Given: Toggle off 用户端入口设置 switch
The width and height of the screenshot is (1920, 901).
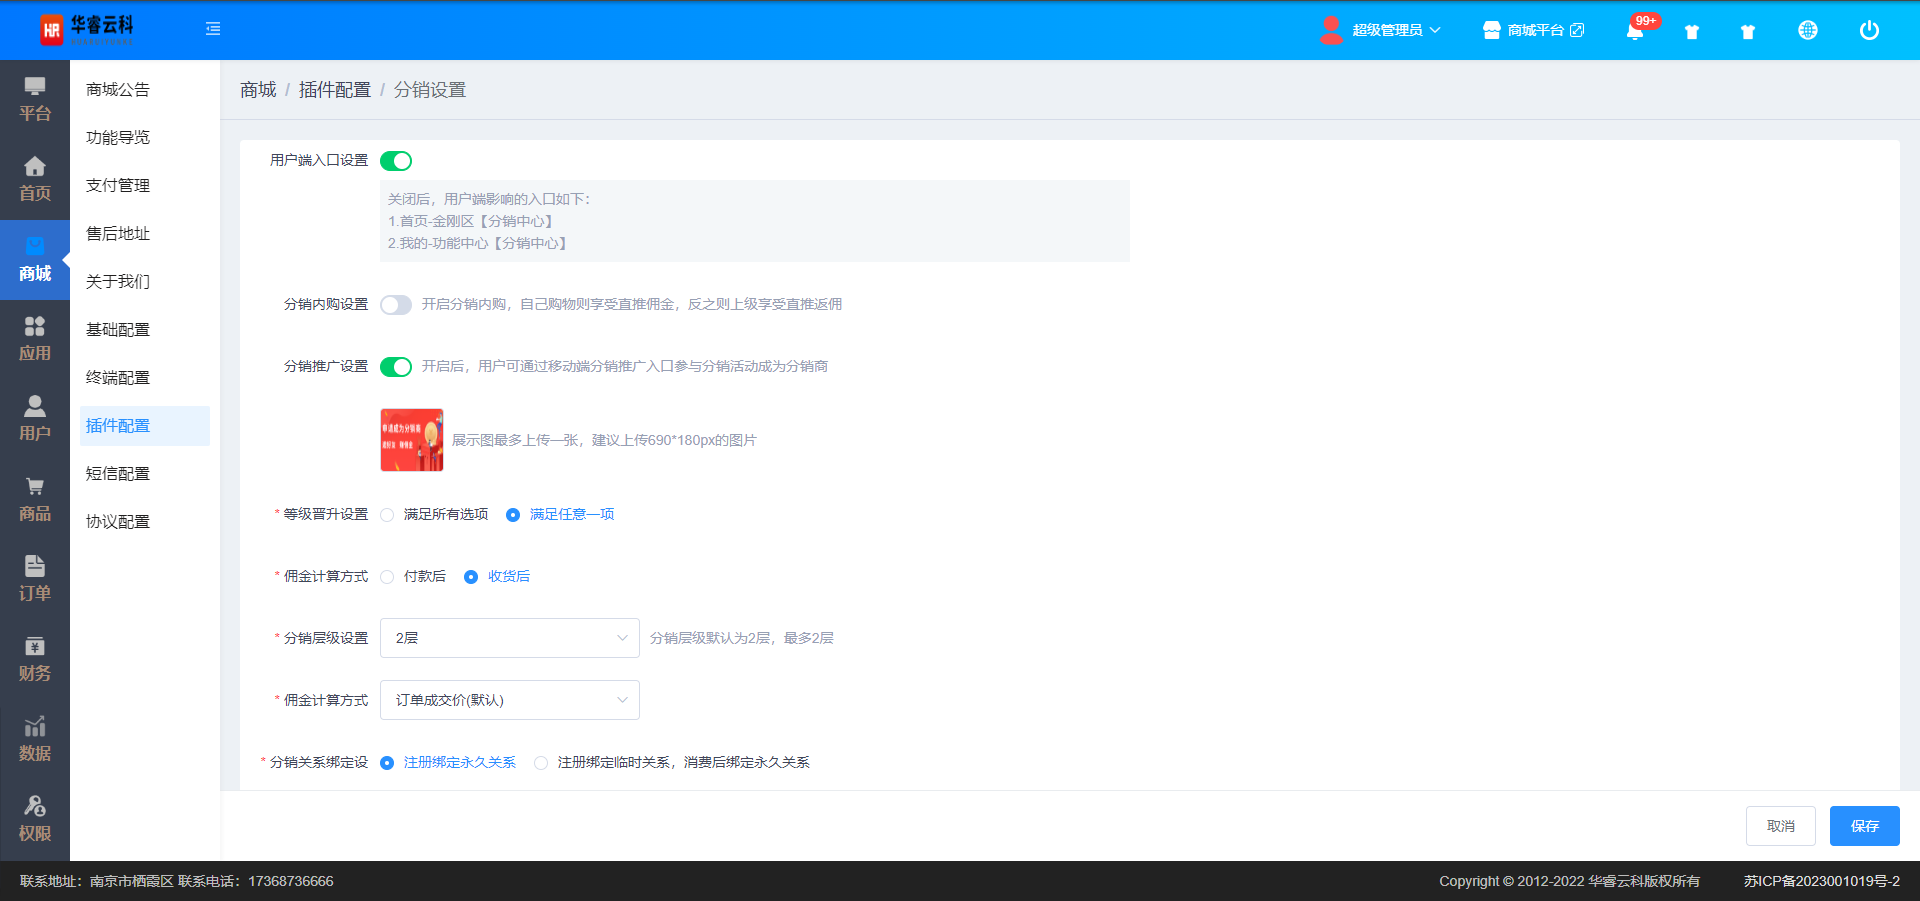Looking at the screenshot, I should pyautogui.click(x=396, y=161).
